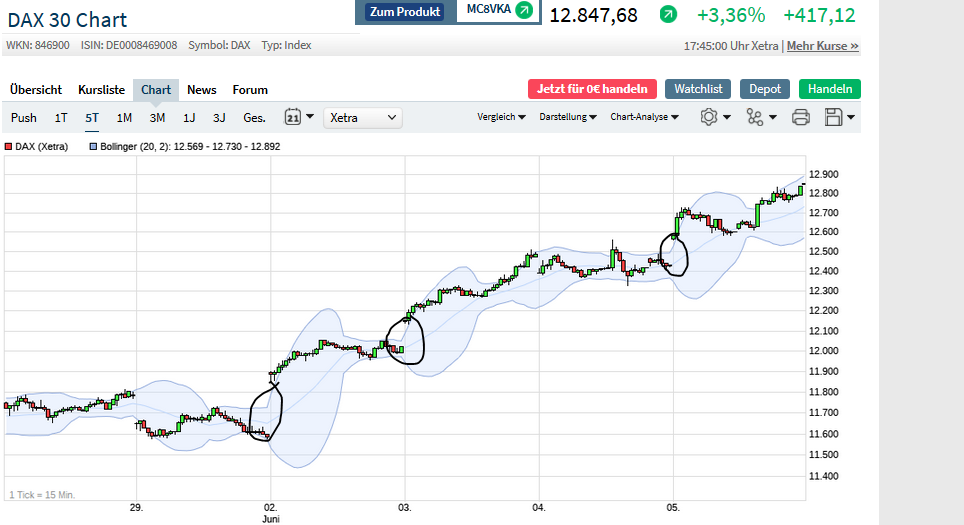Click the Zum Produkt button
The height and width of the screenshot is (525, 964).
[406, 11]
